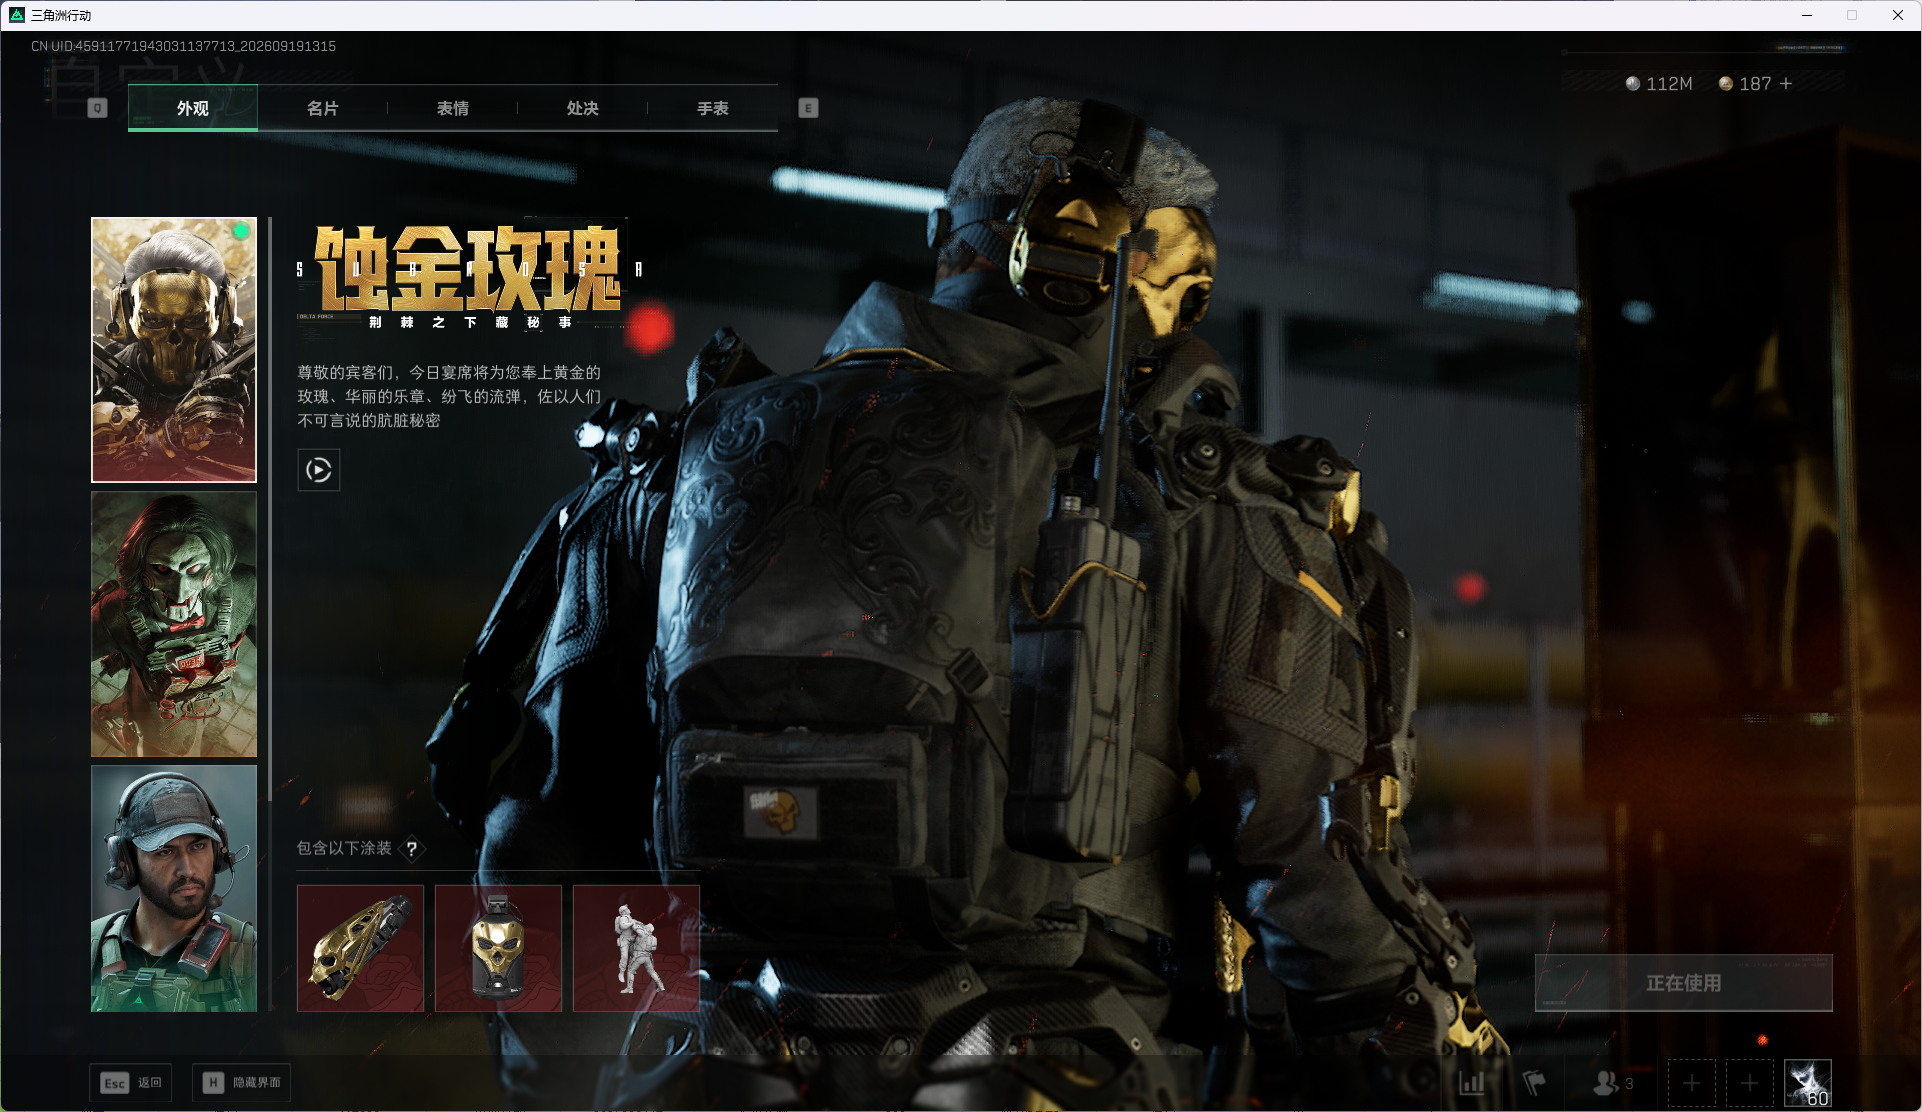The width and height of the screenshot is (1922, 1112).
Task: View the gold weapon skin item
Action: 360,948
